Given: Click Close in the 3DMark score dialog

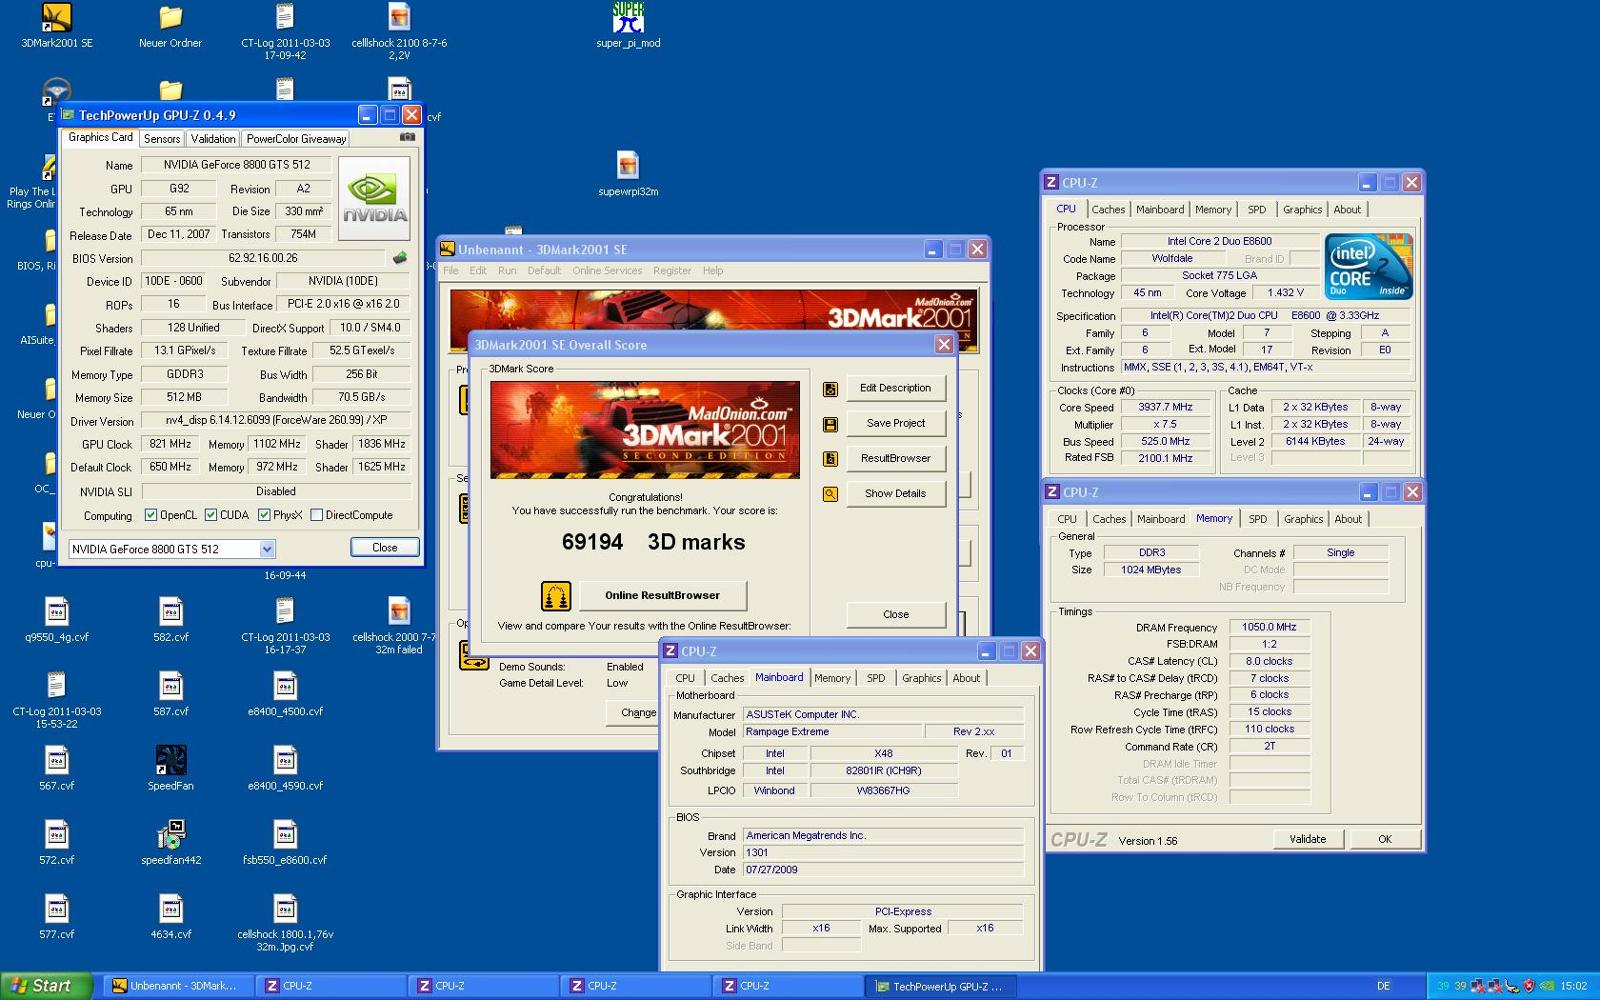Looking at the screenshot, I should [x=895, y=614].
